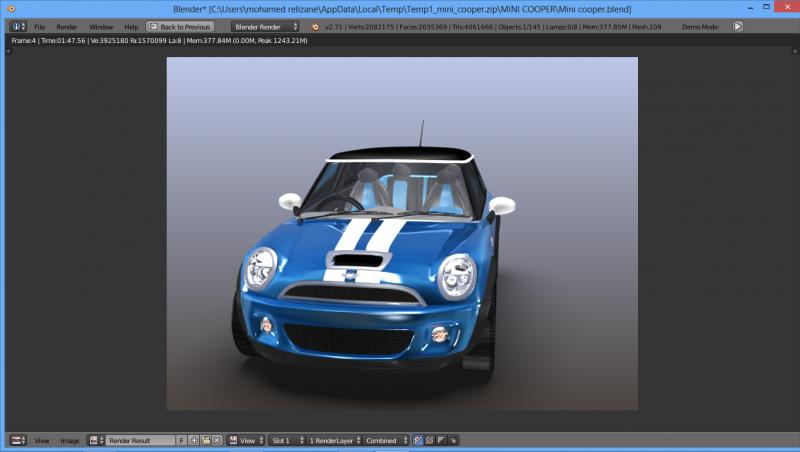The image size is (800, 452).
Task: Toggle the Z-buffer channel display
Action: tap(453, 440)
